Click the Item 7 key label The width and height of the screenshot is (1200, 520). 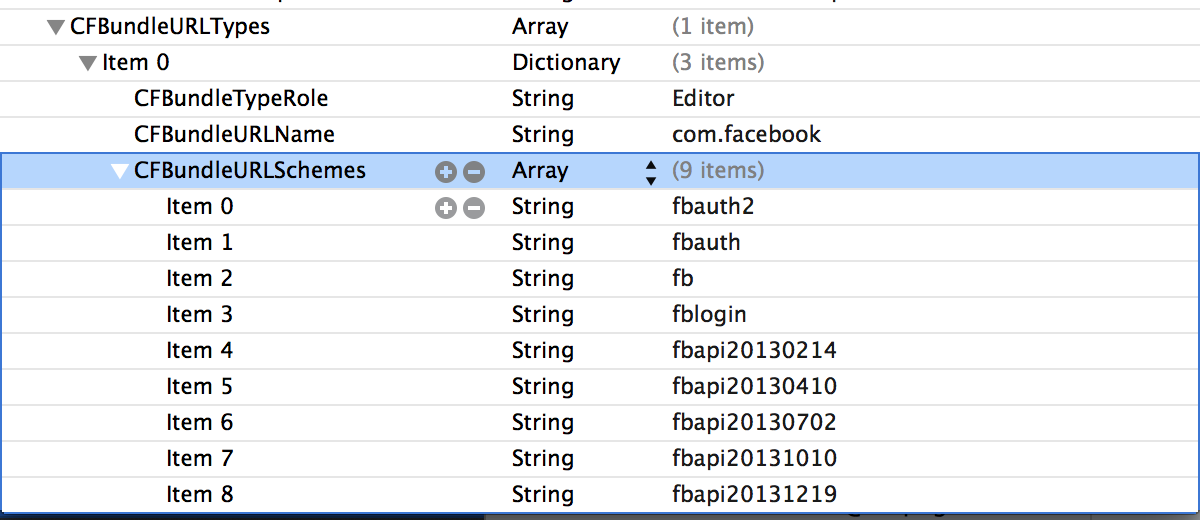click(199, 458)
